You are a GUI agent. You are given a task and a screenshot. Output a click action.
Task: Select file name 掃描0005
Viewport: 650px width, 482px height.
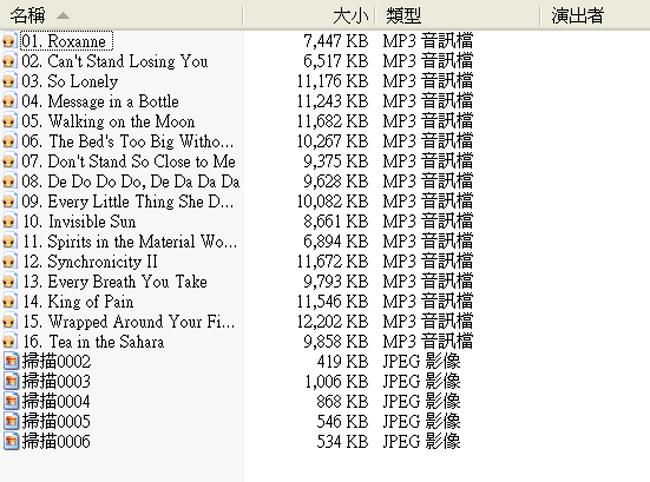tap(56, 421)
